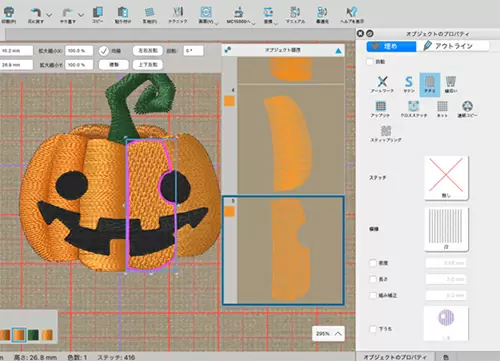
Task: Enable the 自動 checkbox in properties
Action: pyautogui.click(x=370, y=62)
